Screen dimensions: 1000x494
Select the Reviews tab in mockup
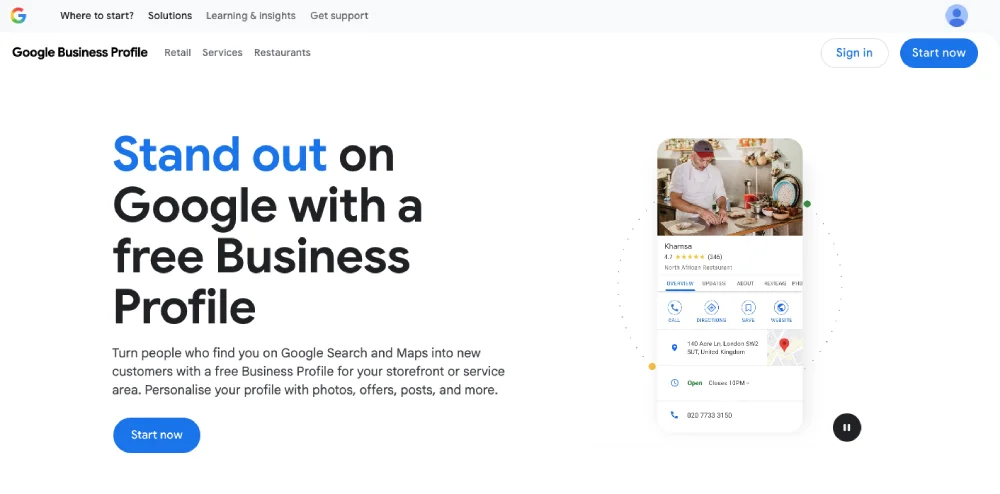[775, 284]
